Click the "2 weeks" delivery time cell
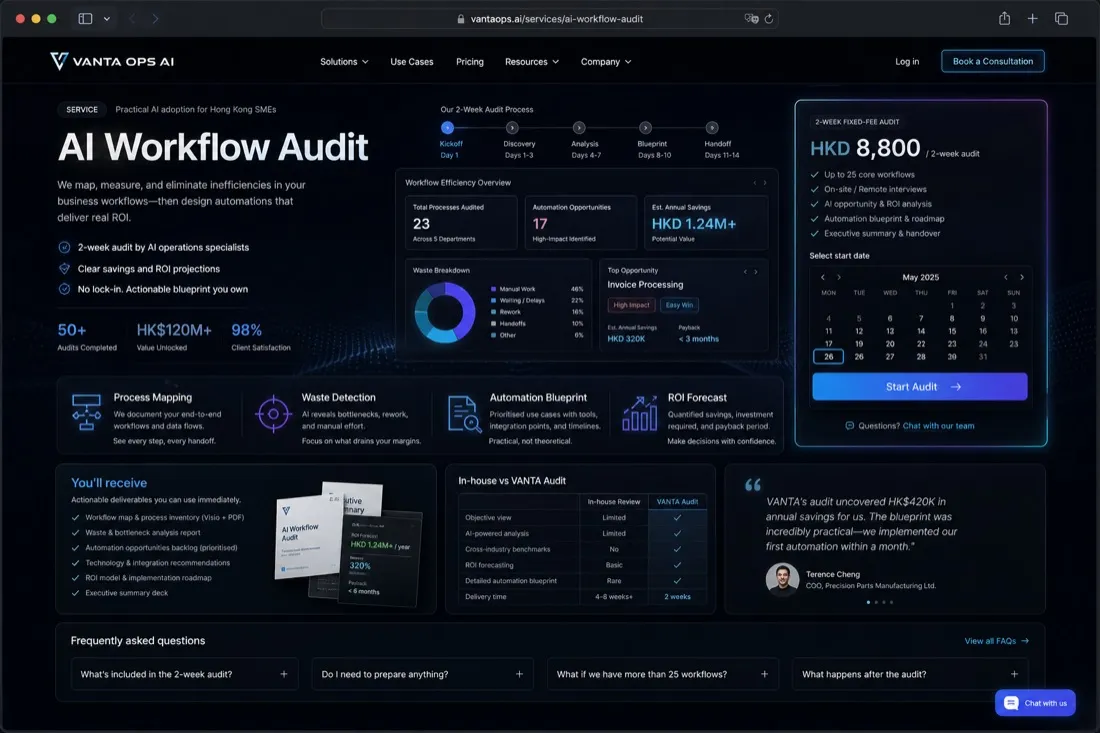 pyautogui.click(x=677, y=597)
